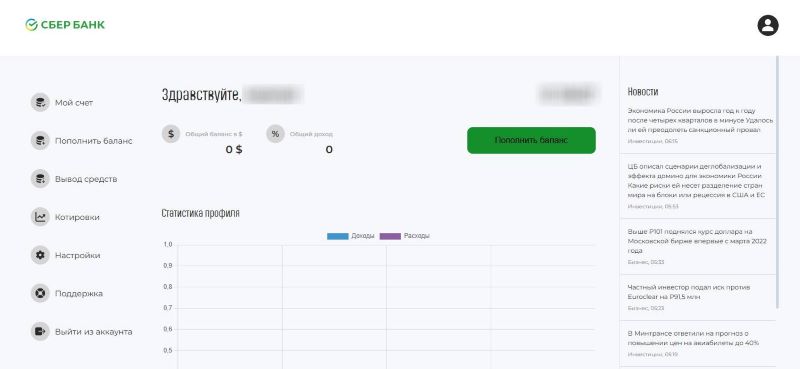Click the percent income icon
The width and height of the screenshot is (800, 369).
(x=275, y=134)
